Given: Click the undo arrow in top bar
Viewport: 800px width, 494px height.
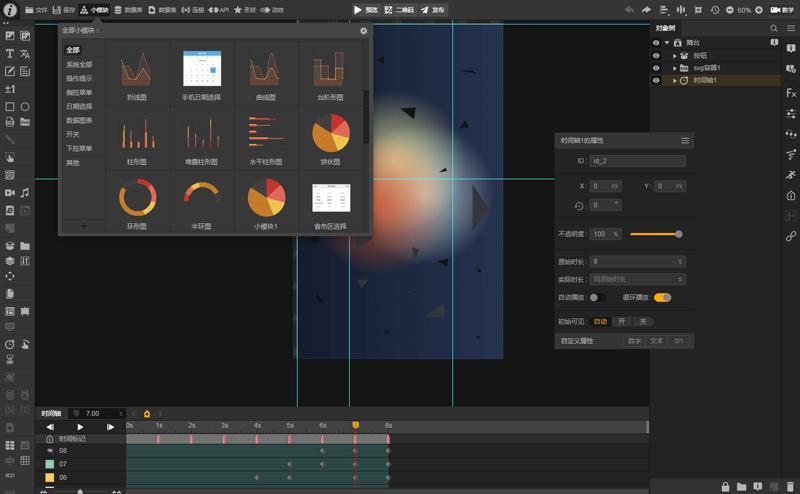Looking at the screenshot, I should (x=630, y=10).
